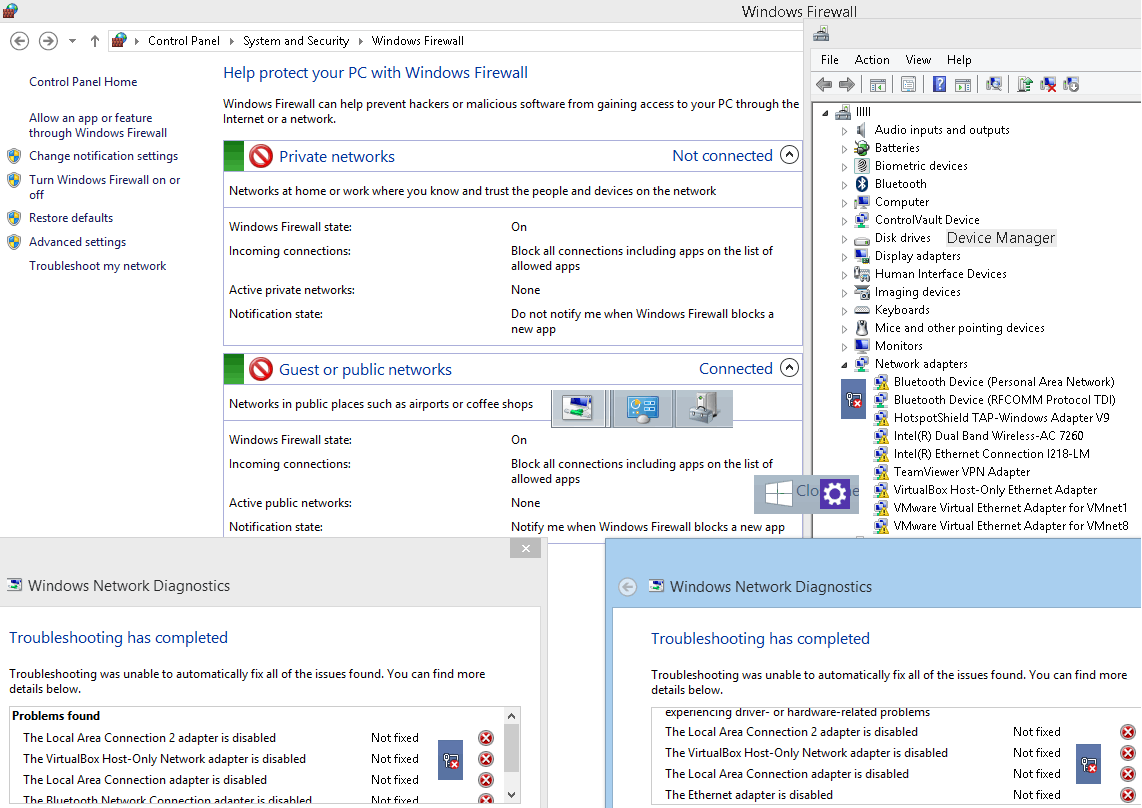Select VirtualBox Host-Only Ethernet Adapter
The height and width of the screenshot is (808, 1142).
point(995,490)
